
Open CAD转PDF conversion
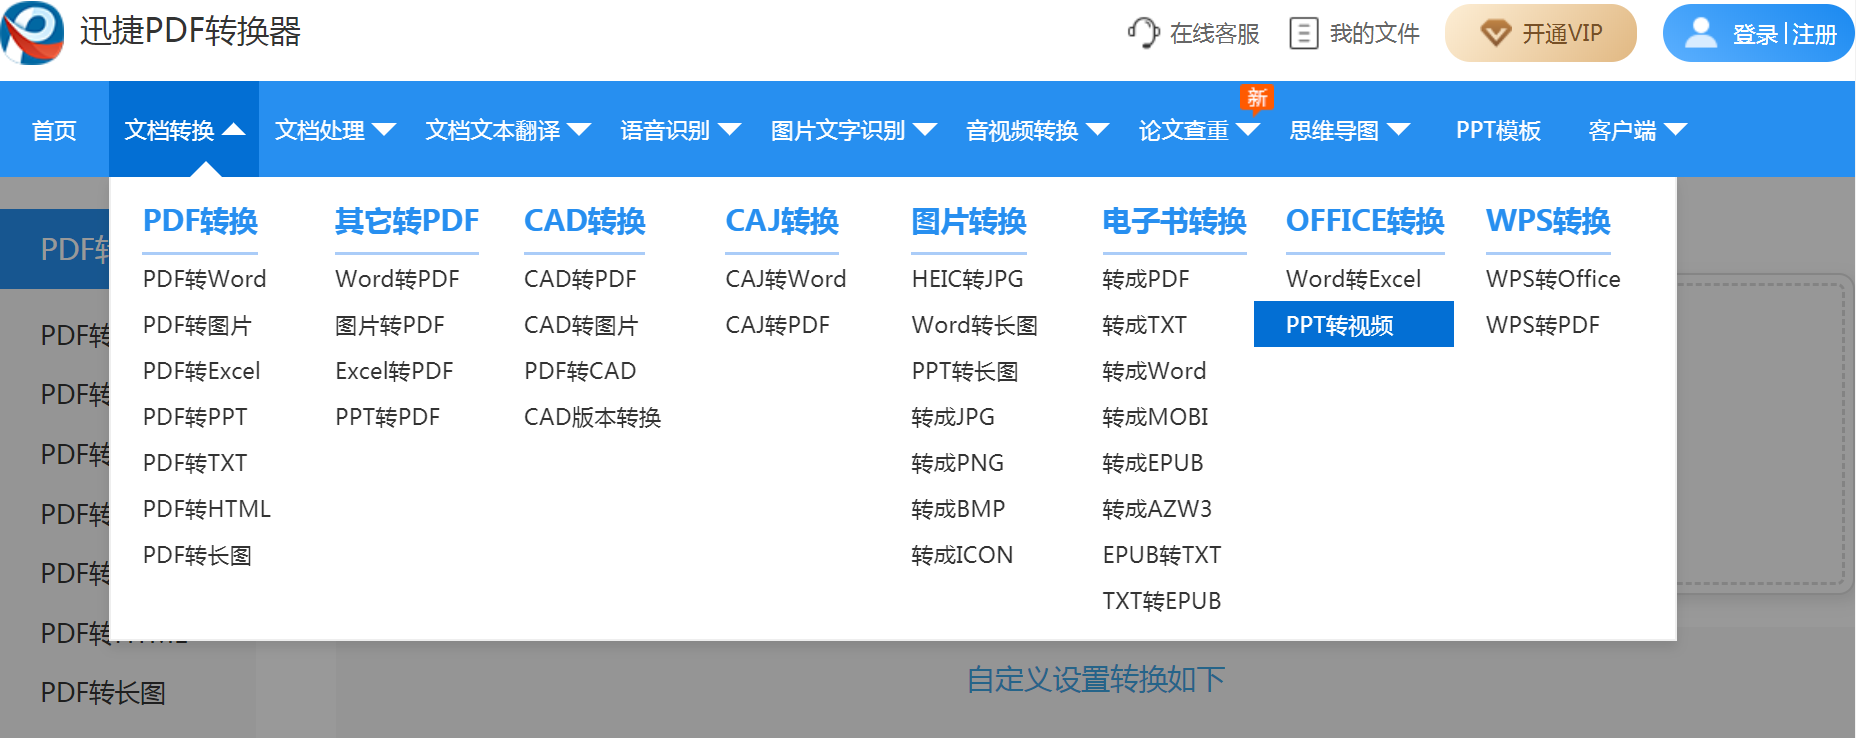pos(580,279)
